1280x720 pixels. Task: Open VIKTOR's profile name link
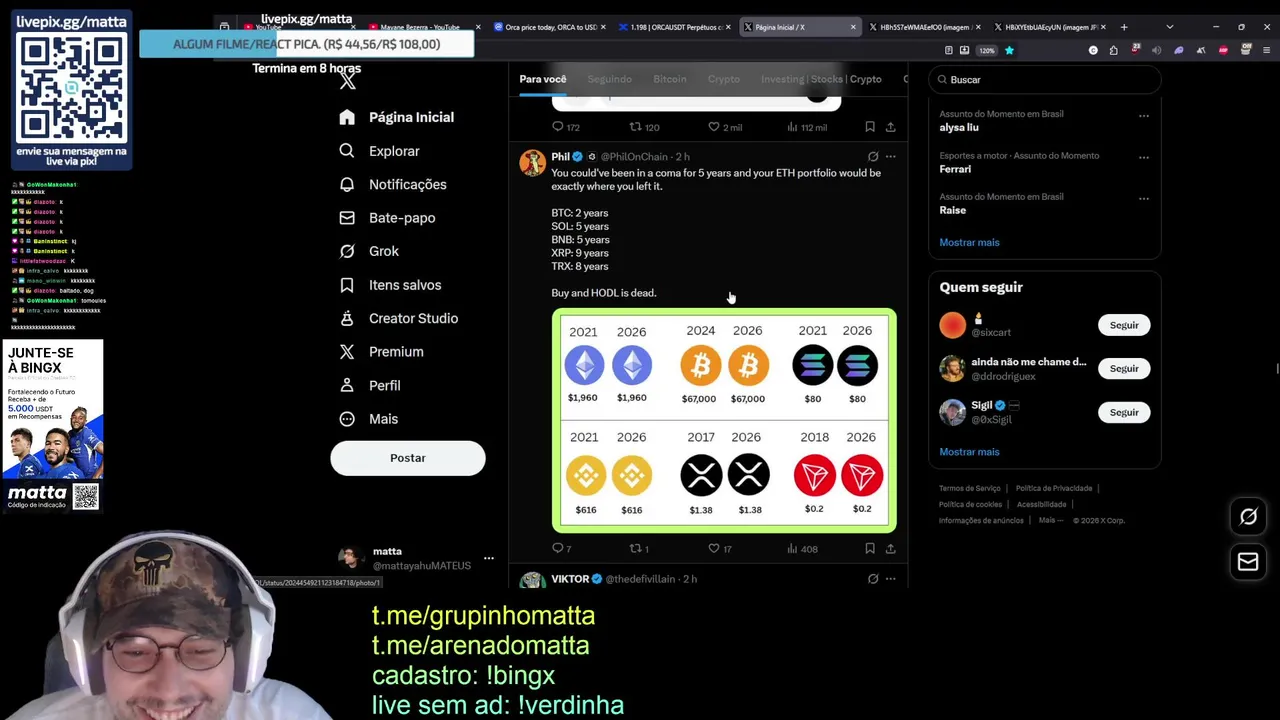click(x=570, y=579)
